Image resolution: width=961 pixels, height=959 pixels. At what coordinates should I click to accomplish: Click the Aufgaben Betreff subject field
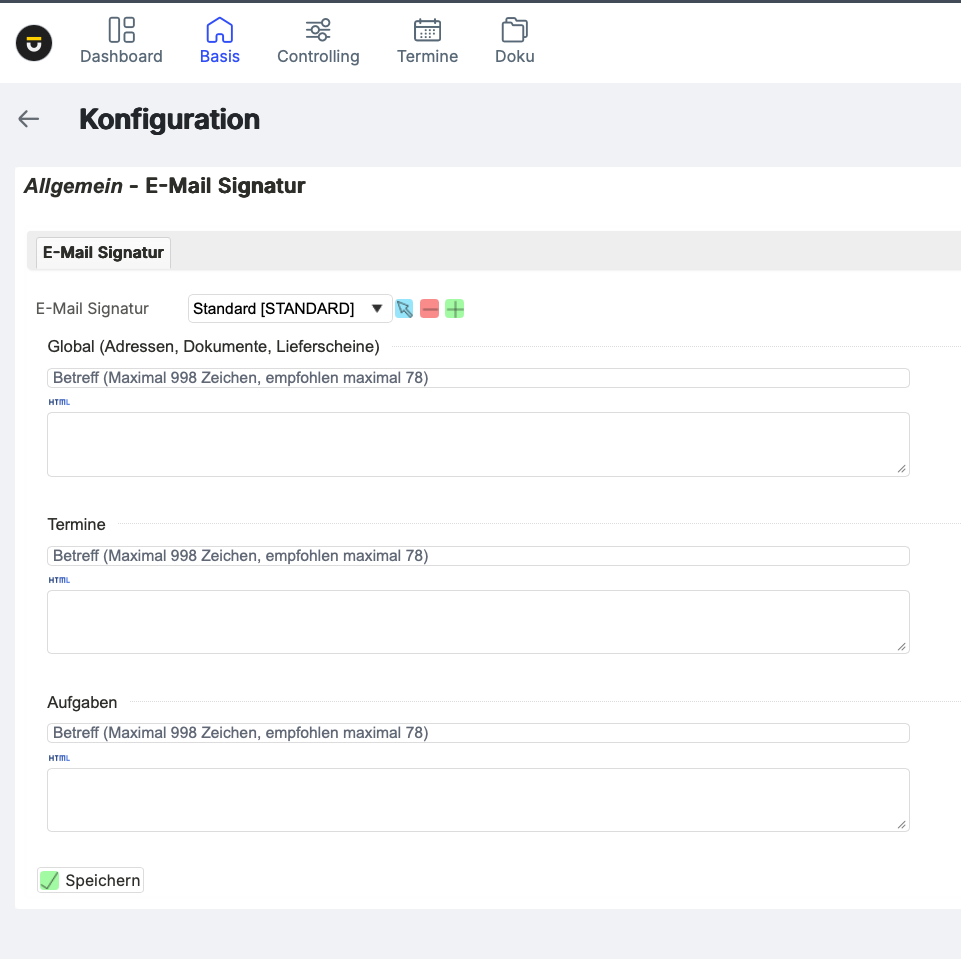coord(478,733)
